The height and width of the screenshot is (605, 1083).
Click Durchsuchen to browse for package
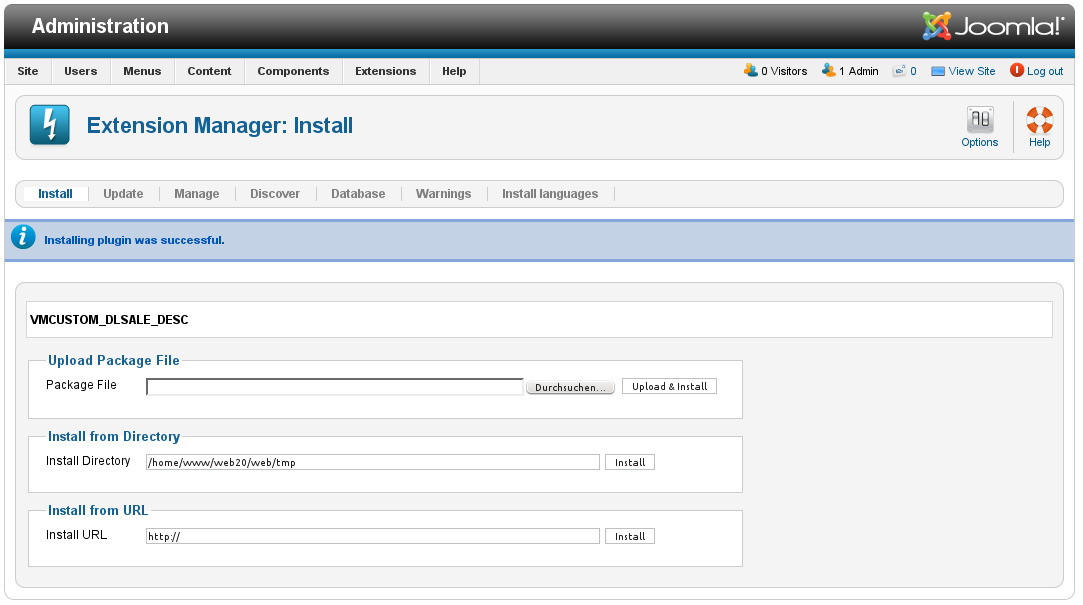(570, 387)
